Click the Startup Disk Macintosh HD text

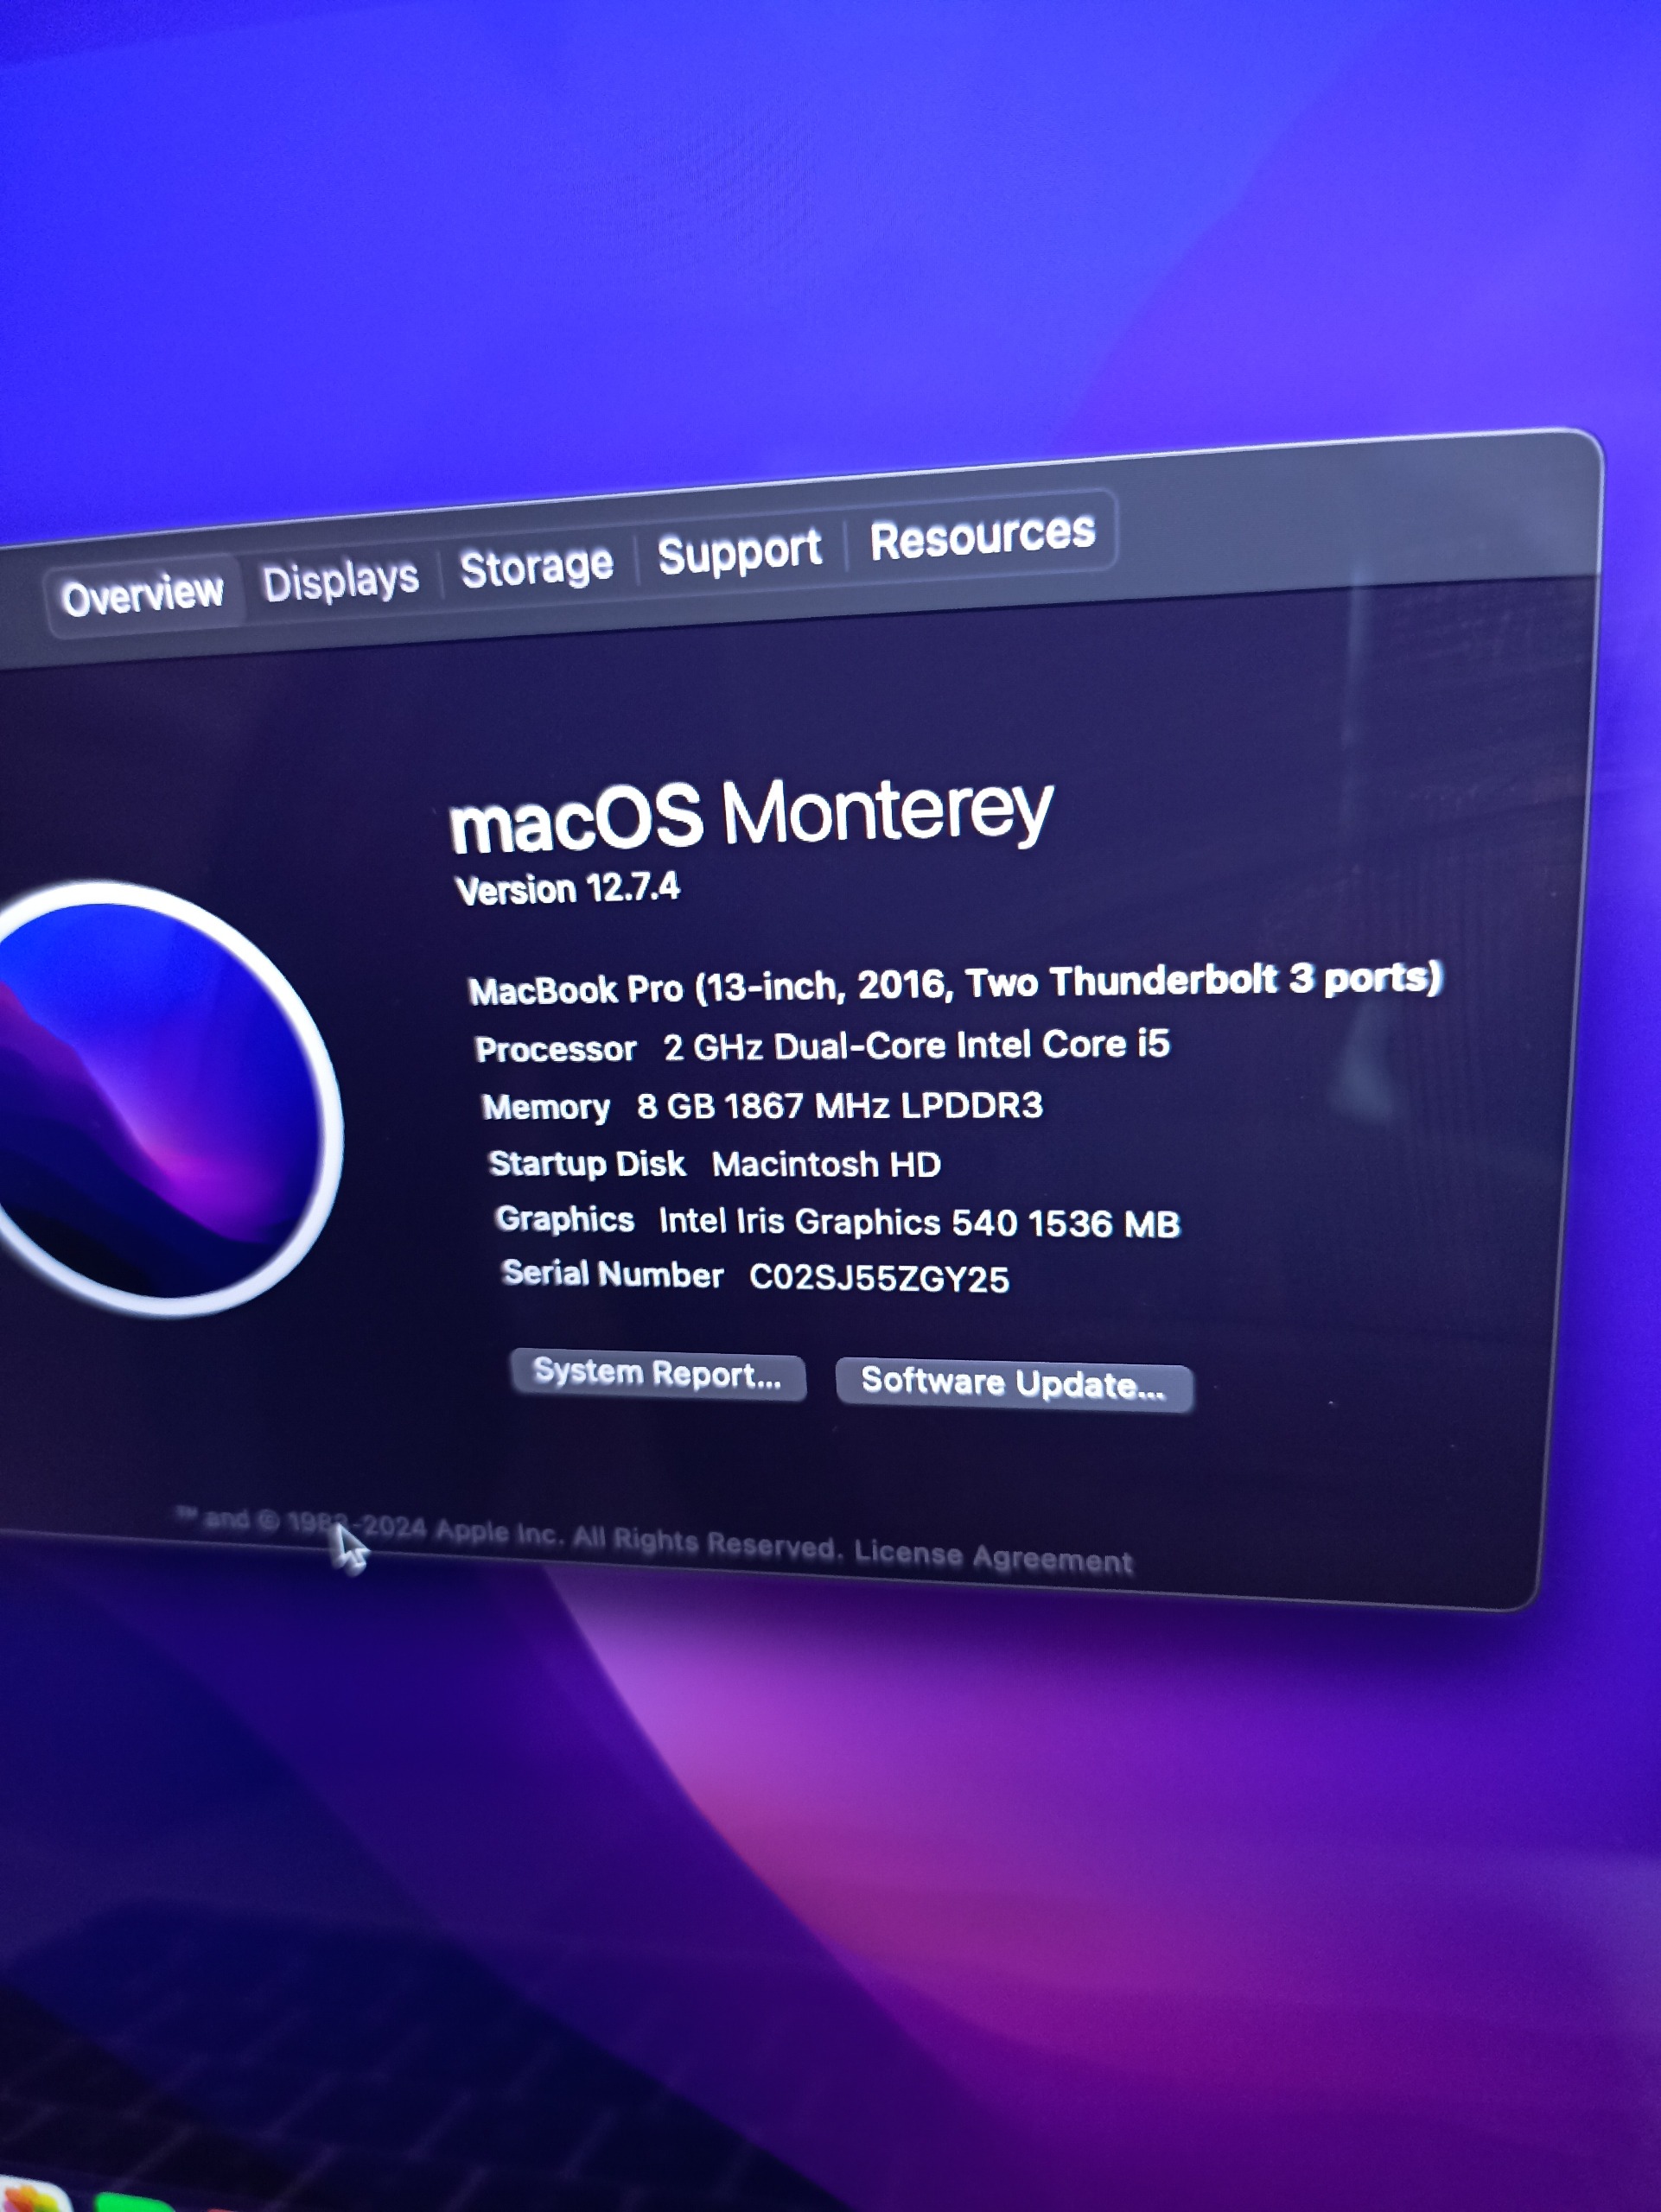[x=826, y=1164]
